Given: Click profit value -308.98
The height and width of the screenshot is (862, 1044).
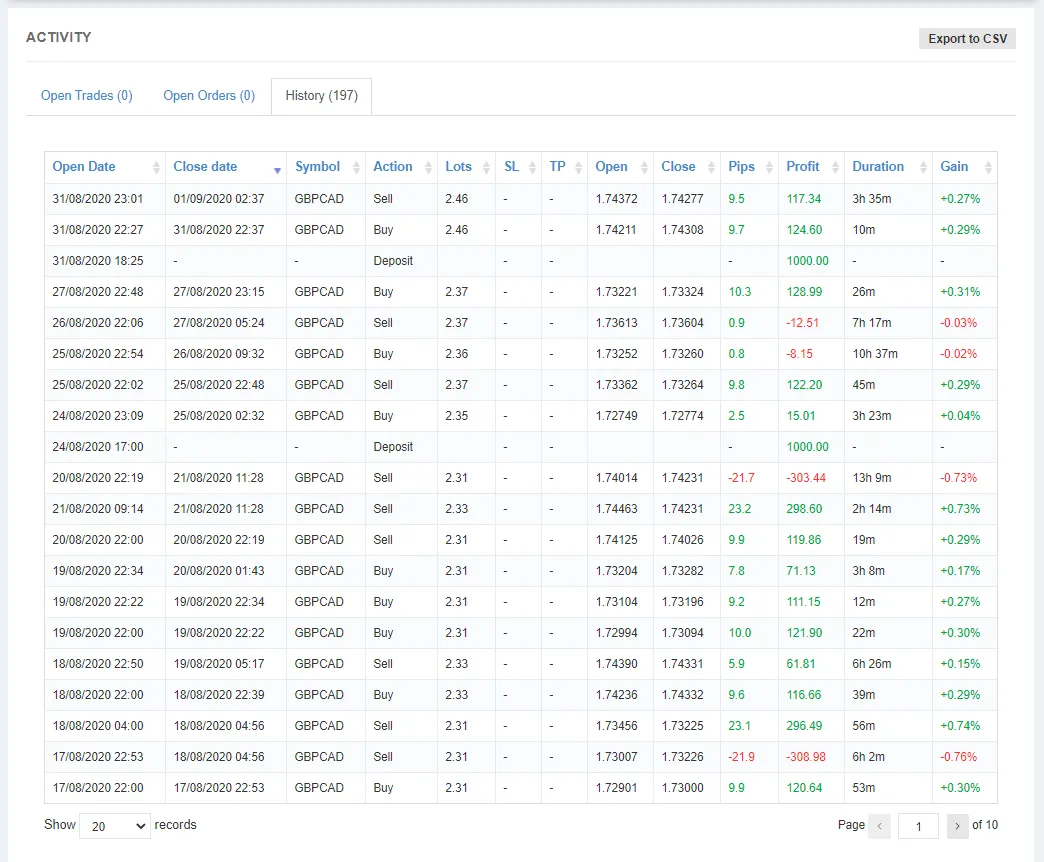Looking at the screenshot, I should pos(806,757).
